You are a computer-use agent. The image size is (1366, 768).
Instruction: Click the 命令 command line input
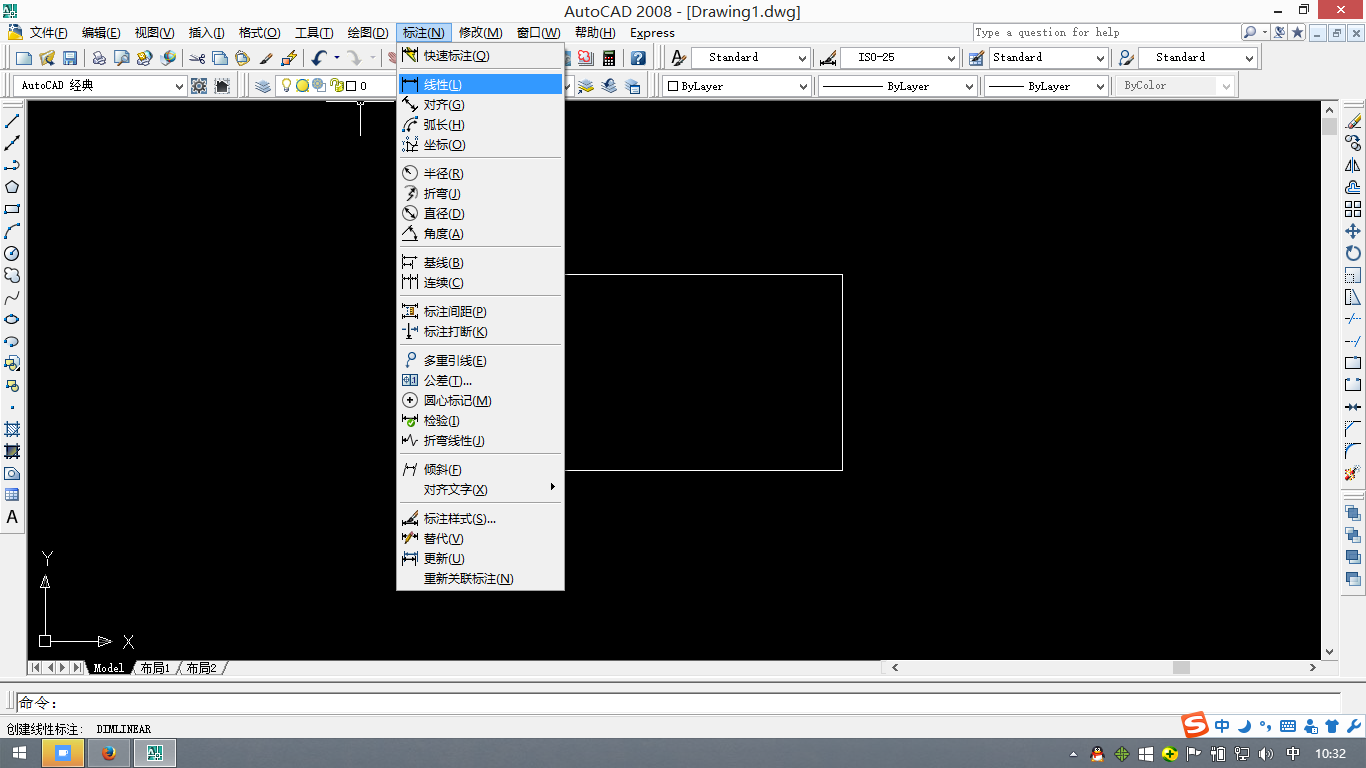point(678,703)
